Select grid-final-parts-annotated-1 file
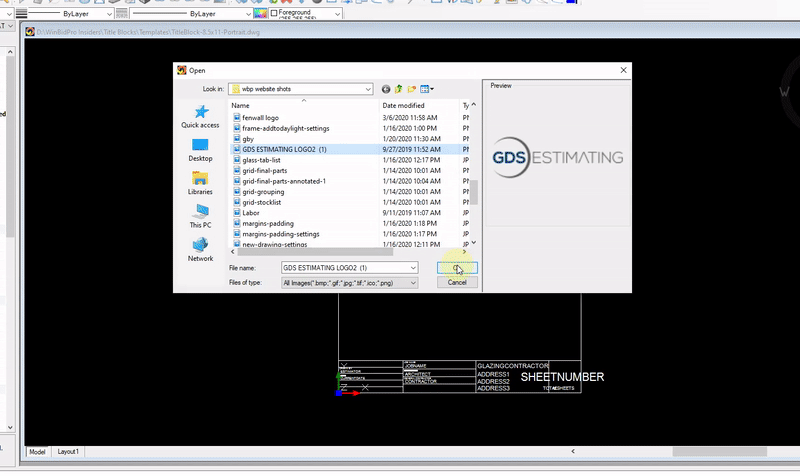The width and height of the screenshot is (800, 476). (284, 181)
